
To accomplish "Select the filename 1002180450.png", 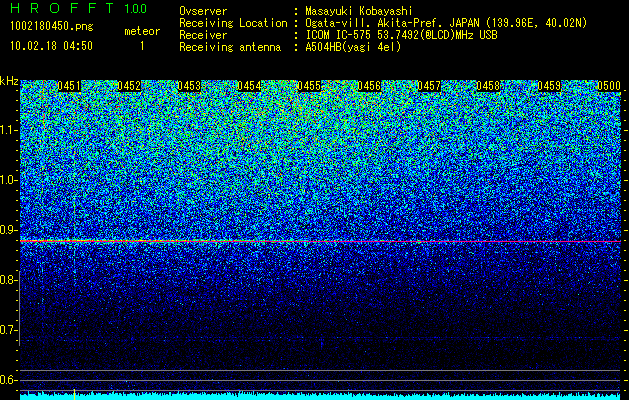I will (52, 26).
